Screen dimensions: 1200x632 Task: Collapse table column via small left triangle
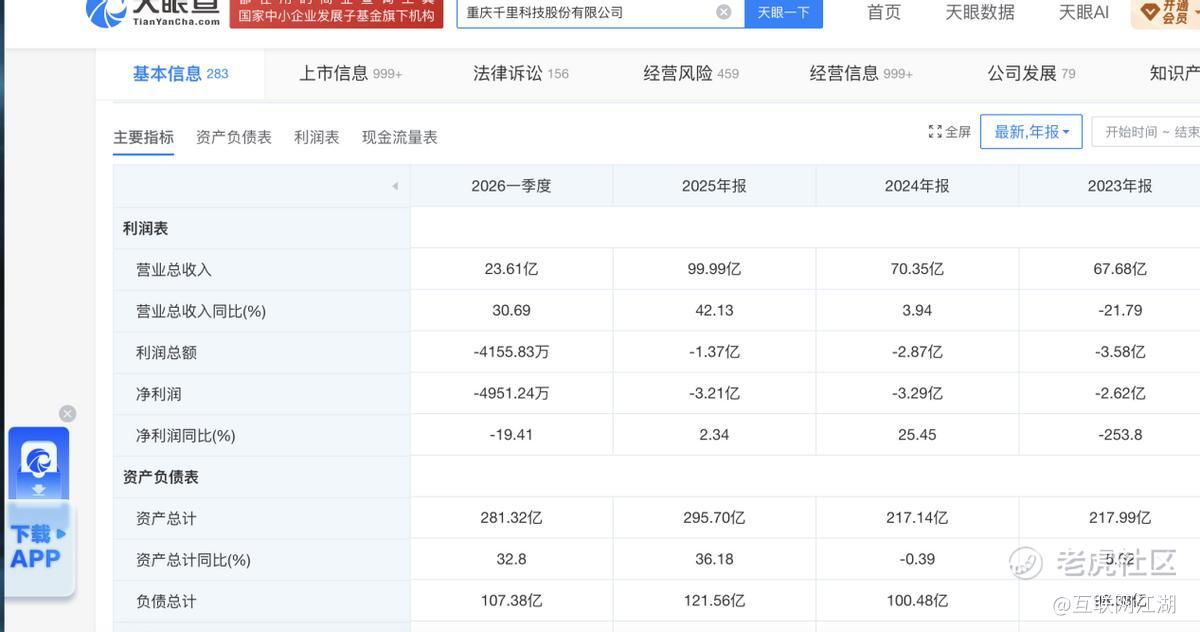[395, 186]
